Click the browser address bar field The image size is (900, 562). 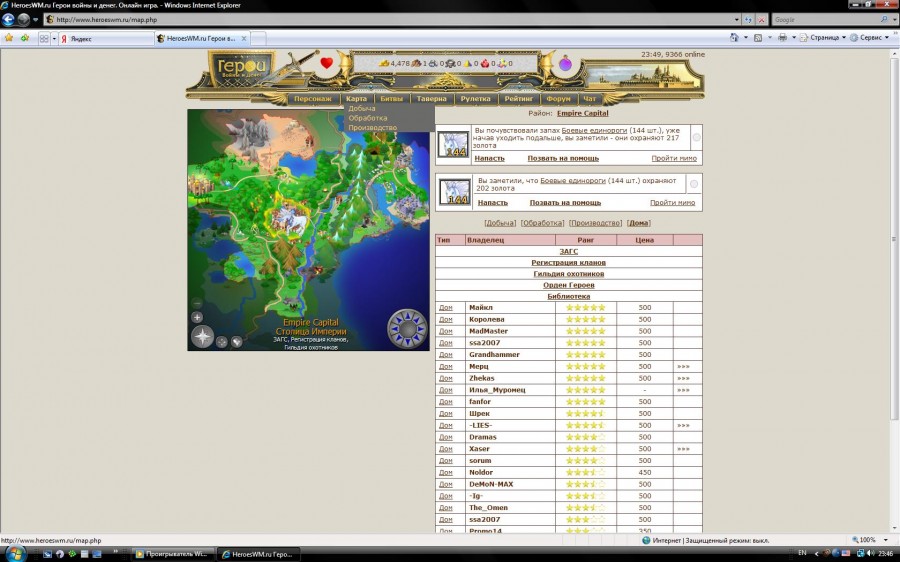coord(392,20)
